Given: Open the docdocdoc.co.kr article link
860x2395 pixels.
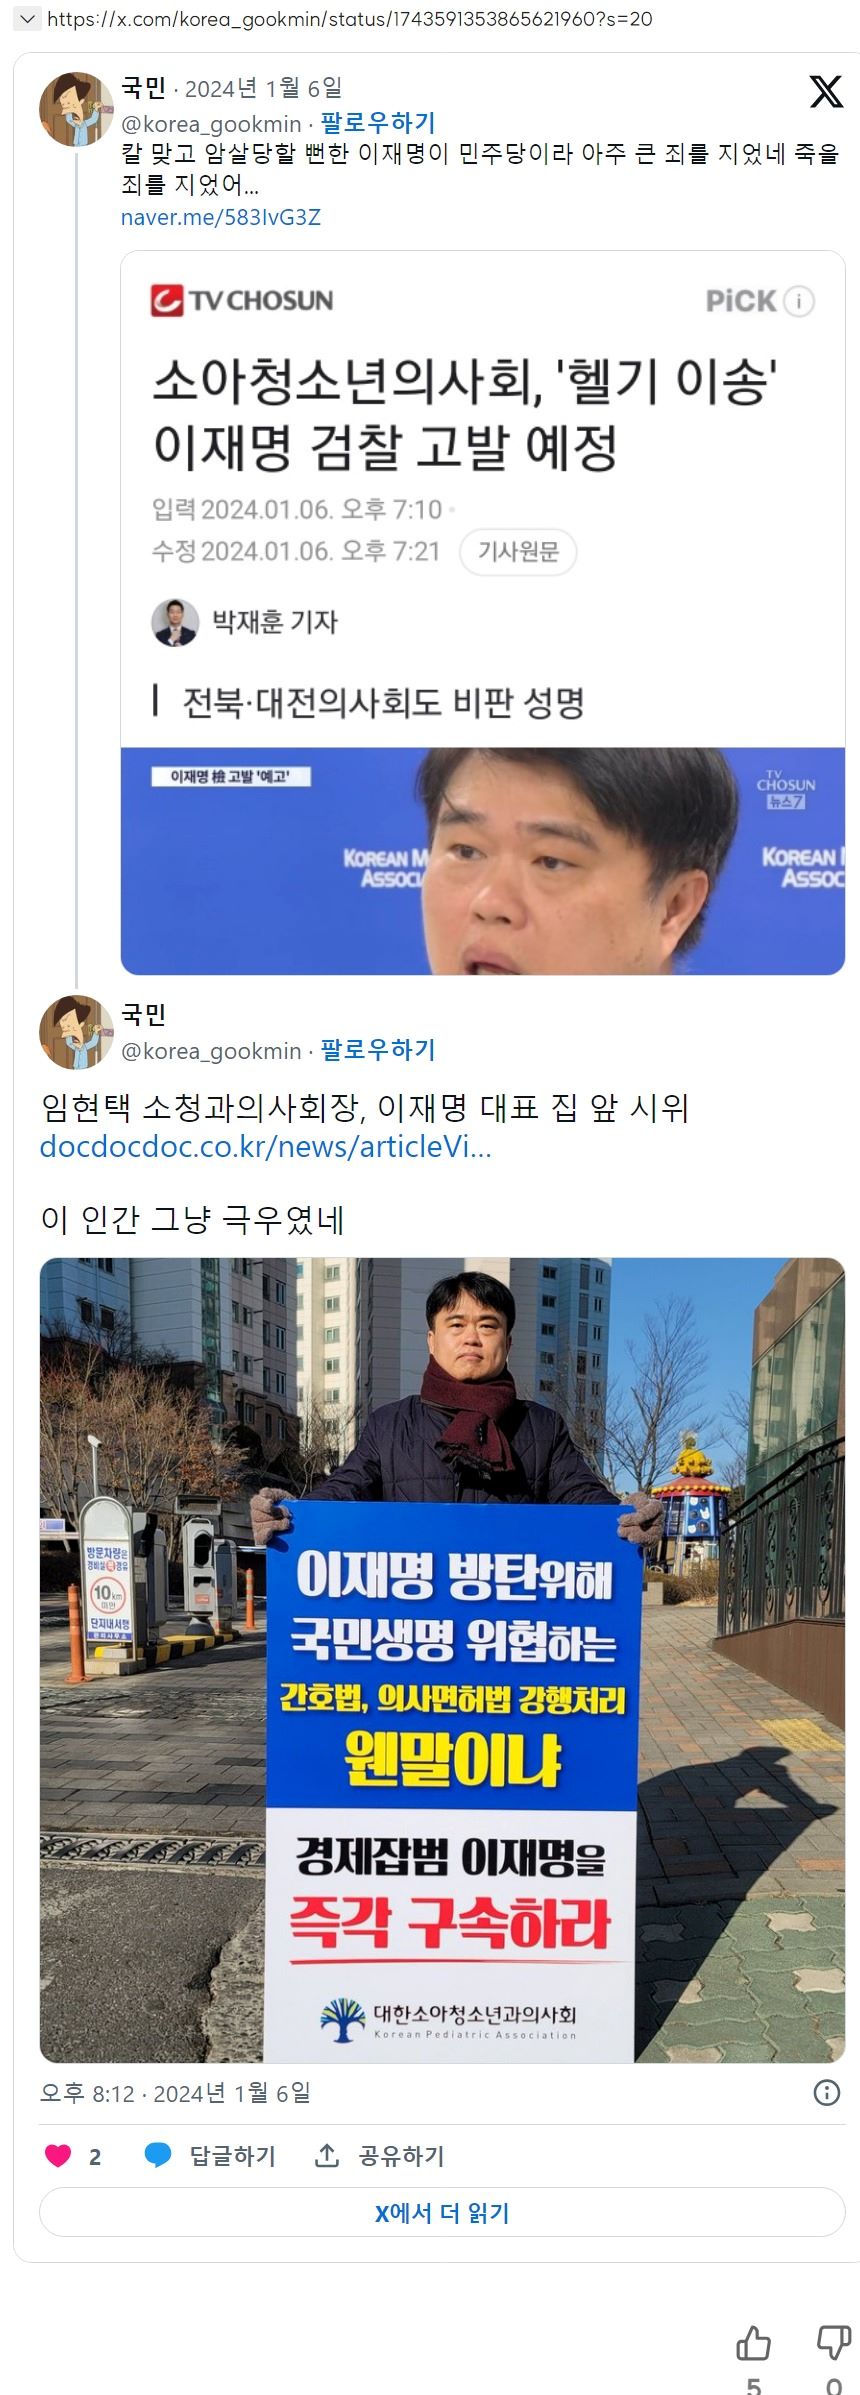Looking at the screenshot, I should (266, 1146).
